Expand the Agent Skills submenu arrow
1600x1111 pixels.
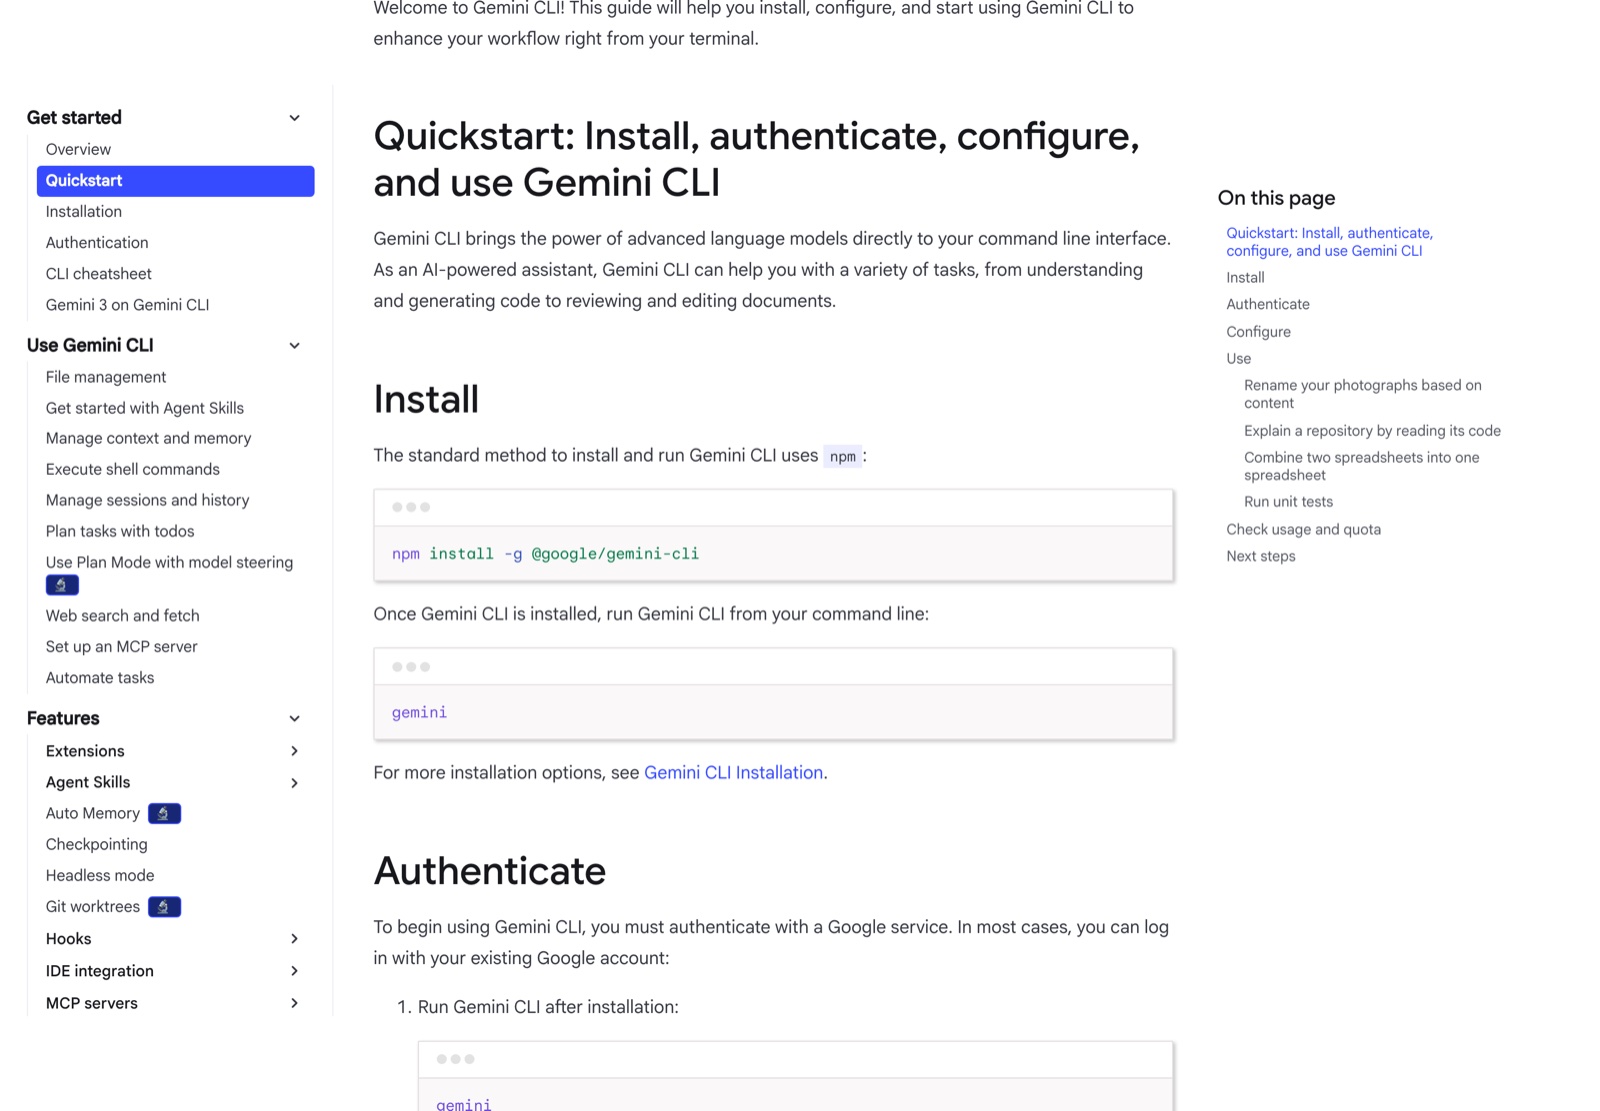coord(294,783)
